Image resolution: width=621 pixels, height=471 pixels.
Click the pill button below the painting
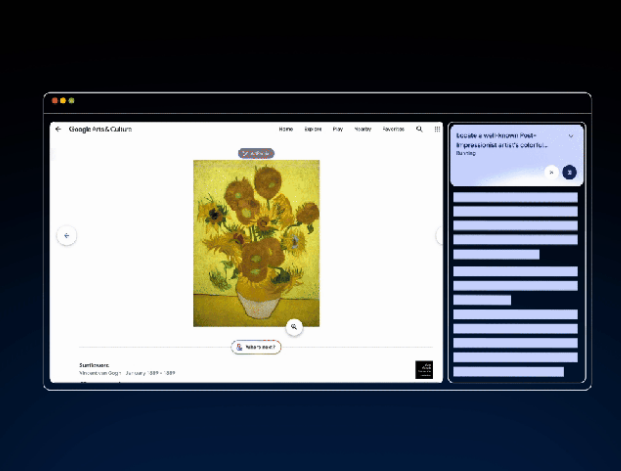tap(256, 347)
